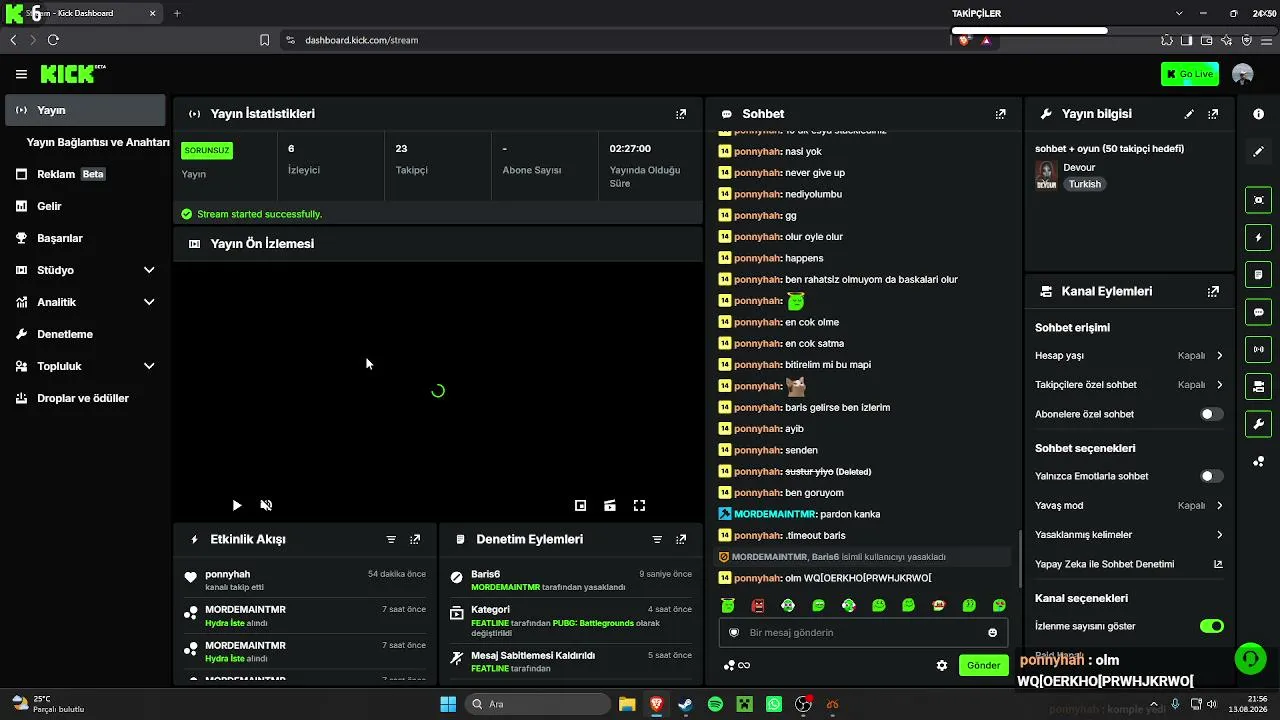
Task: Pop out the Sohbet chat panel
Action: click(1000, 114)
